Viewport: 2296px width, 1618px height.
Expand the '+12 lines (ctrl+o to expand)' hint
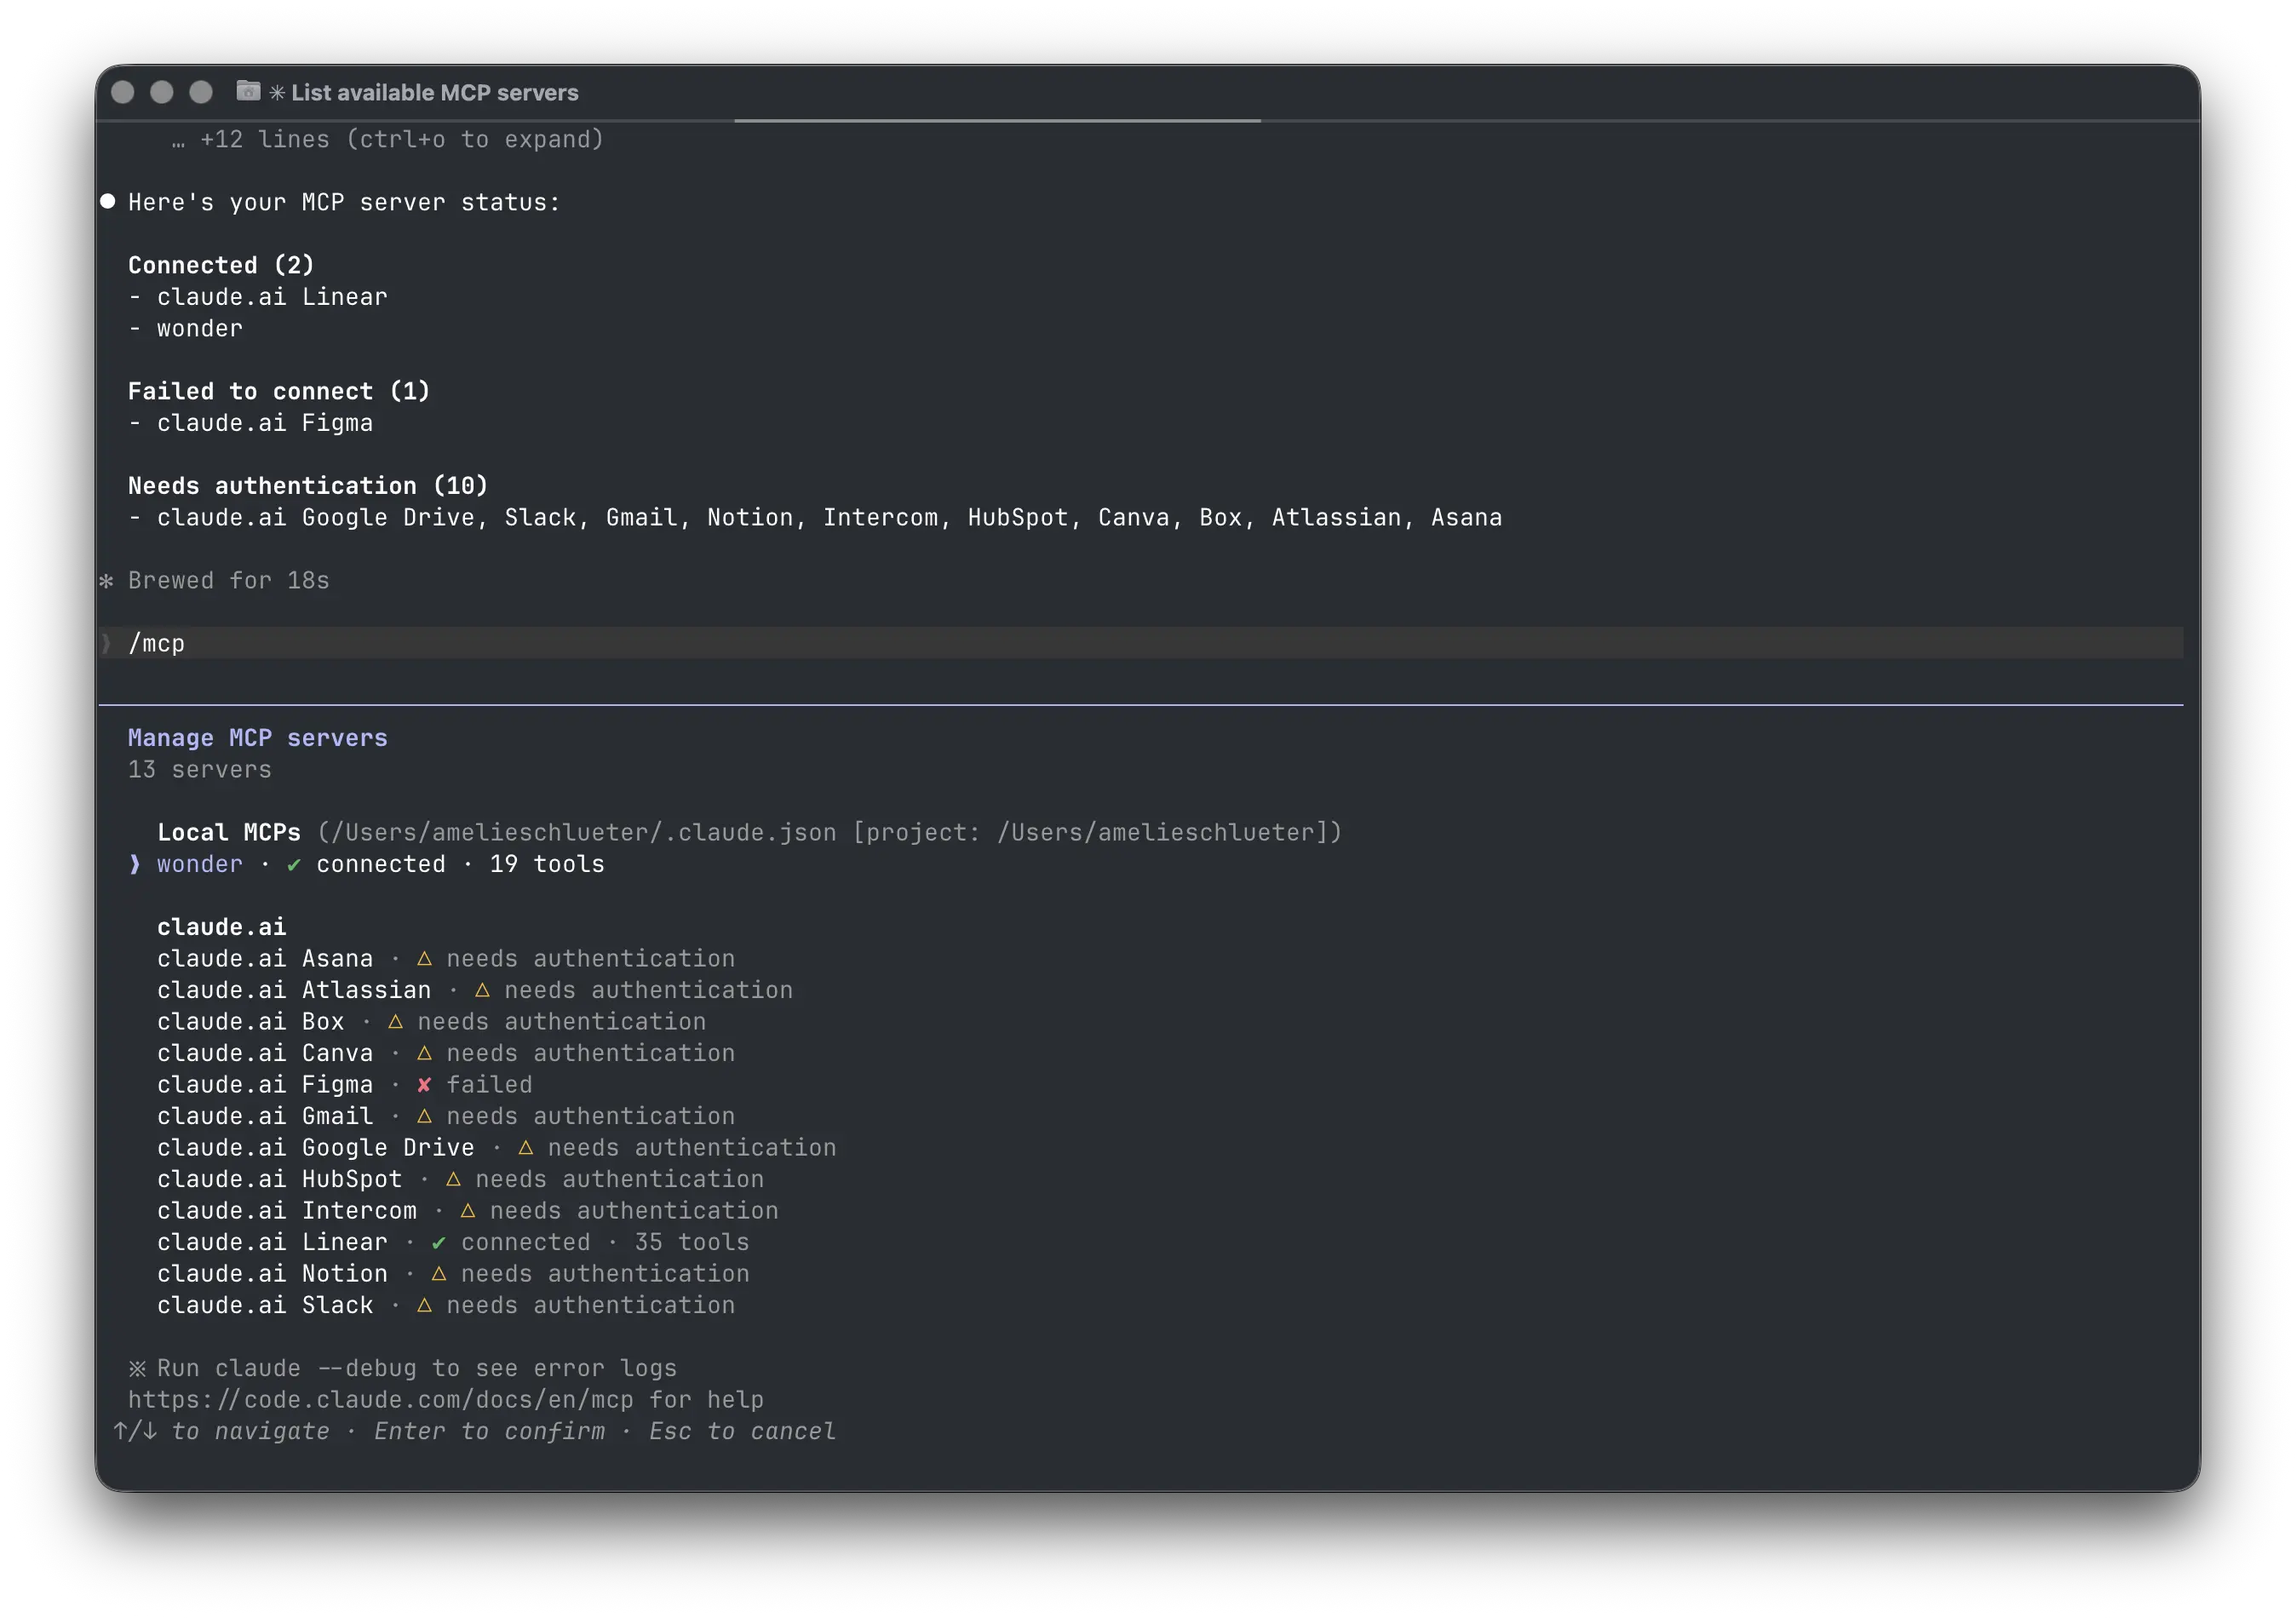(x=388, y=139)
